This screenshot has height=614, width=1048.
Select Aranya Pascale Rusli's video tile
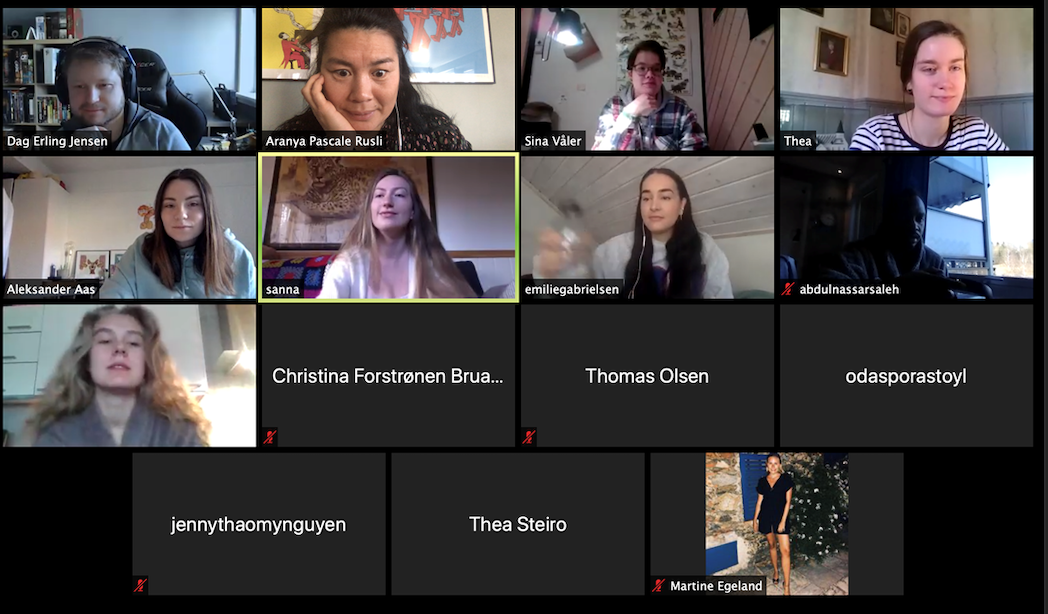[x=388, y=79]
